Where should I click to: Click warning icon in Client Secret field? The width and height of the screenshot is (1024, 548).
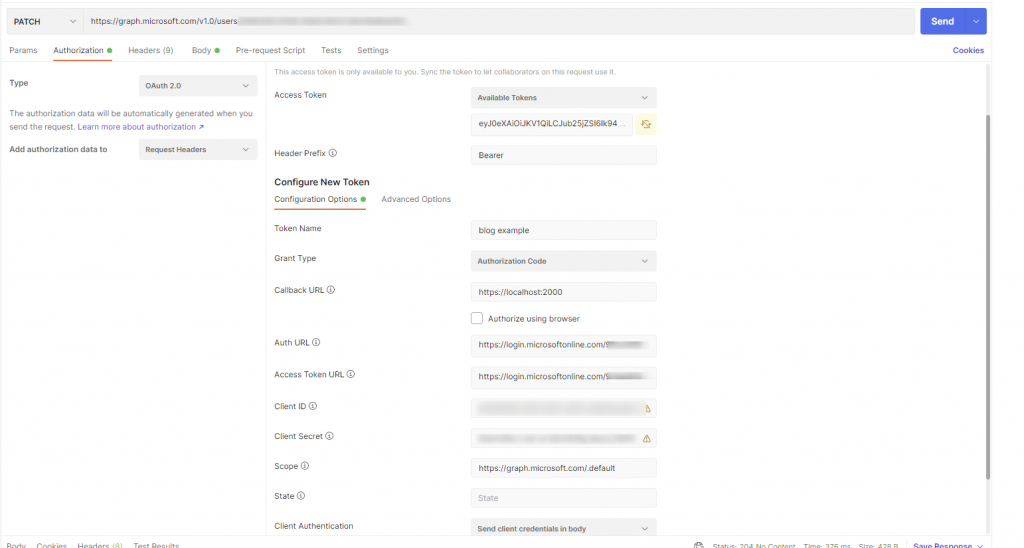pos(647,439)
